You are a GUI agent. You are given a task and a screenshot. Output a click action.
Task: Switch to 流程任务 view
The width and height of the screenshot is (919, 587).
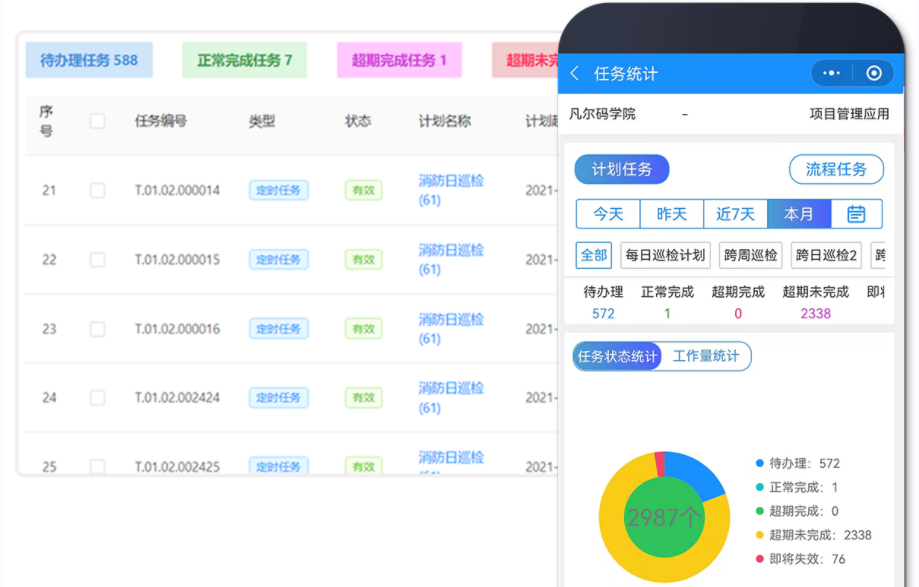836,169
